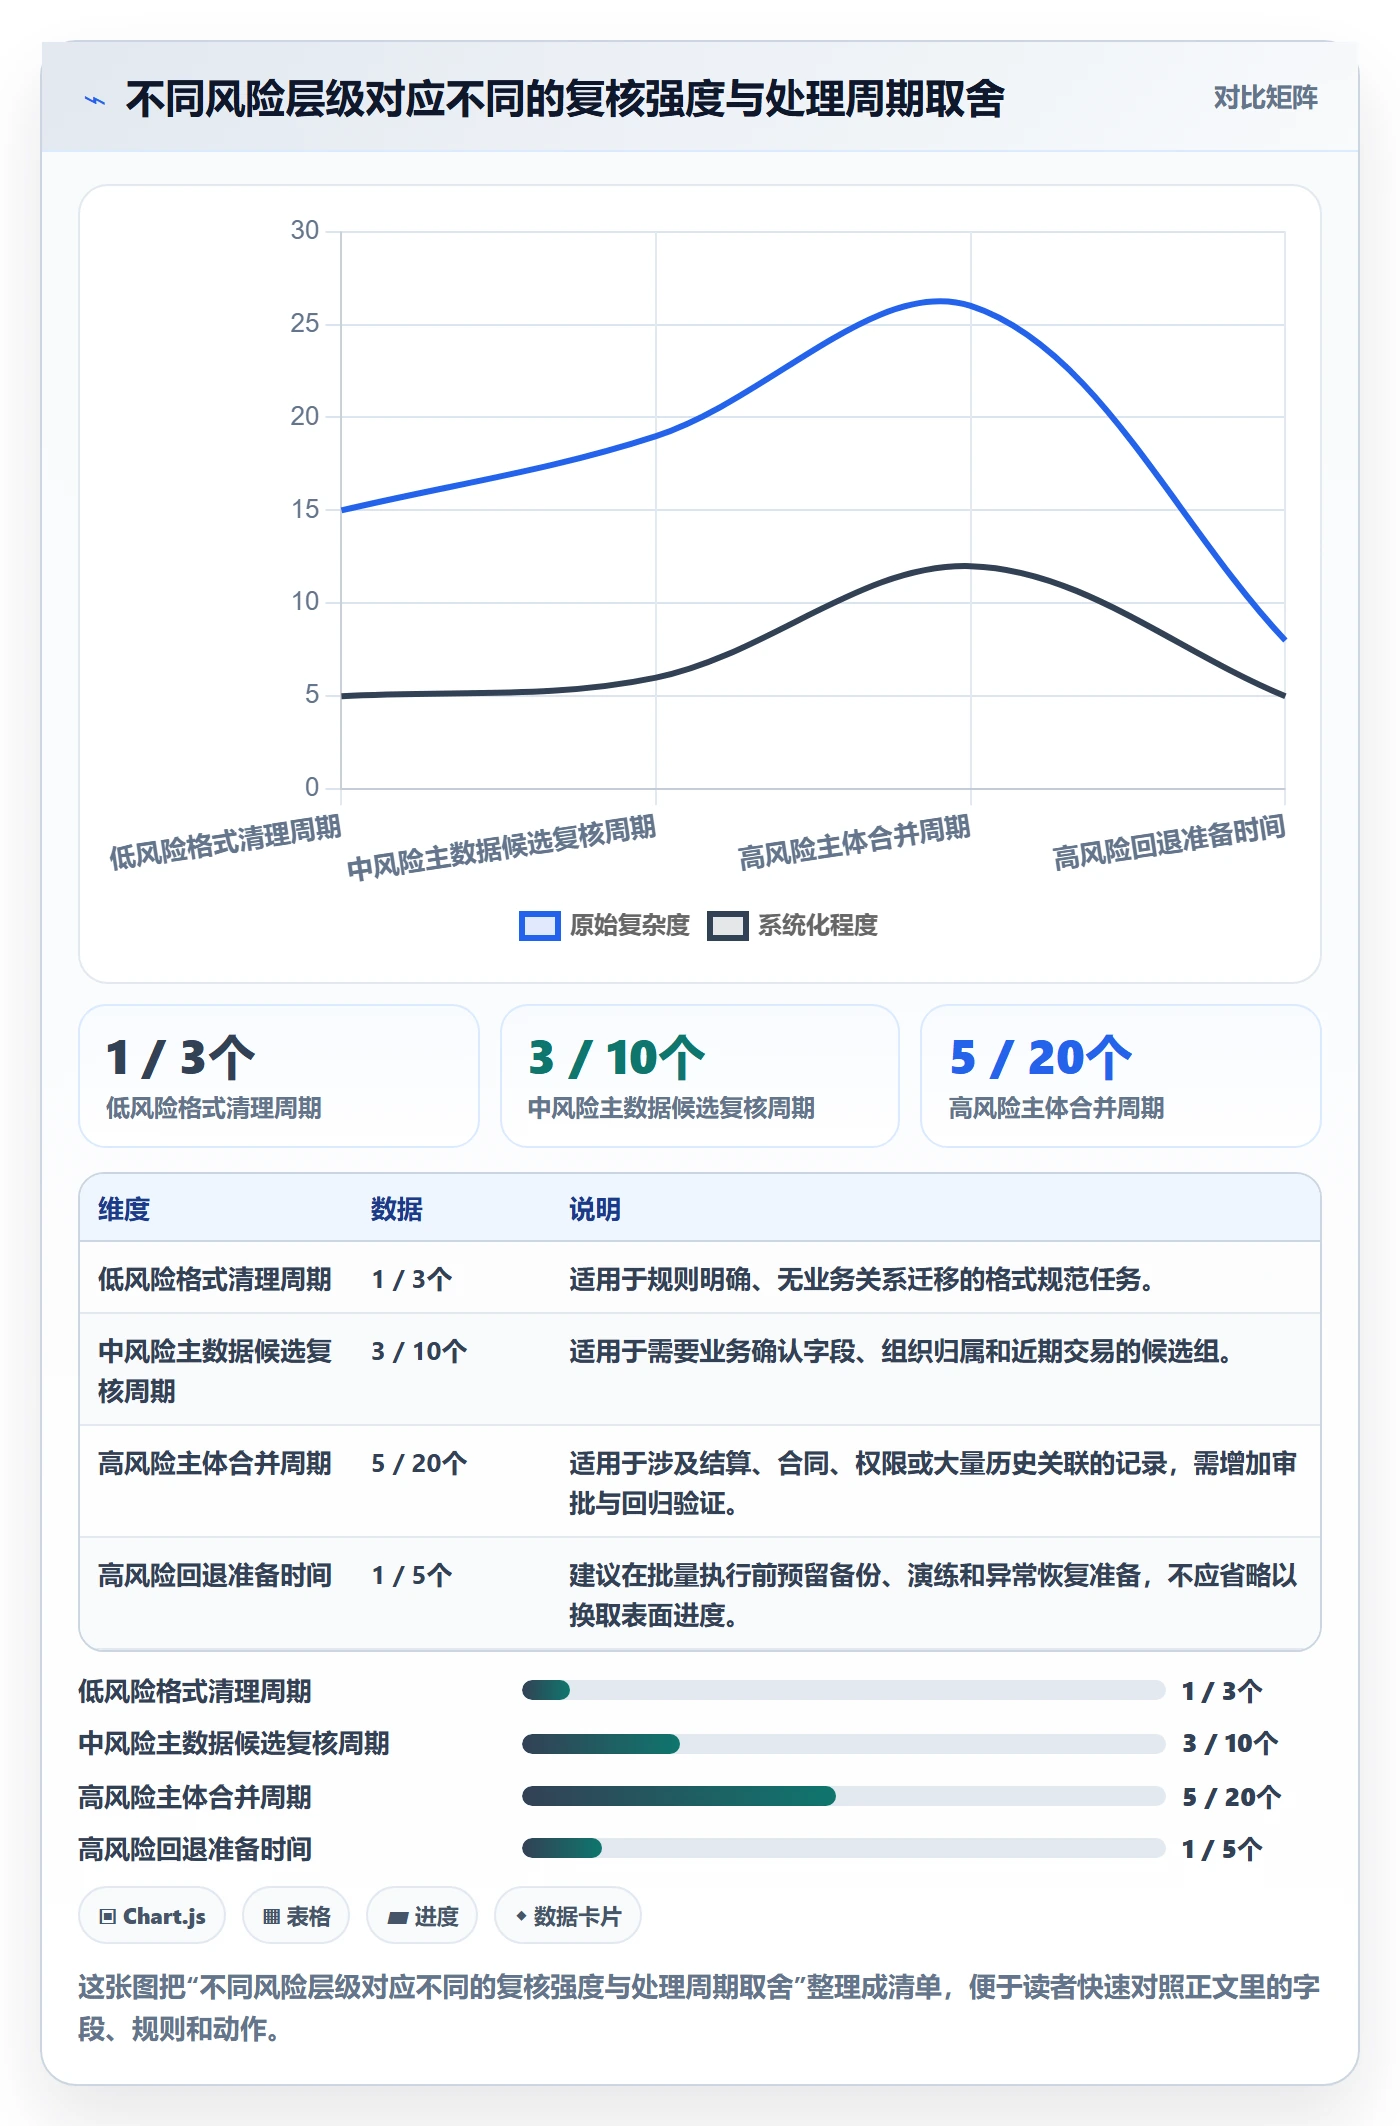Click the blue line peak near 26

pyautogui.click(x=940, y=301)
